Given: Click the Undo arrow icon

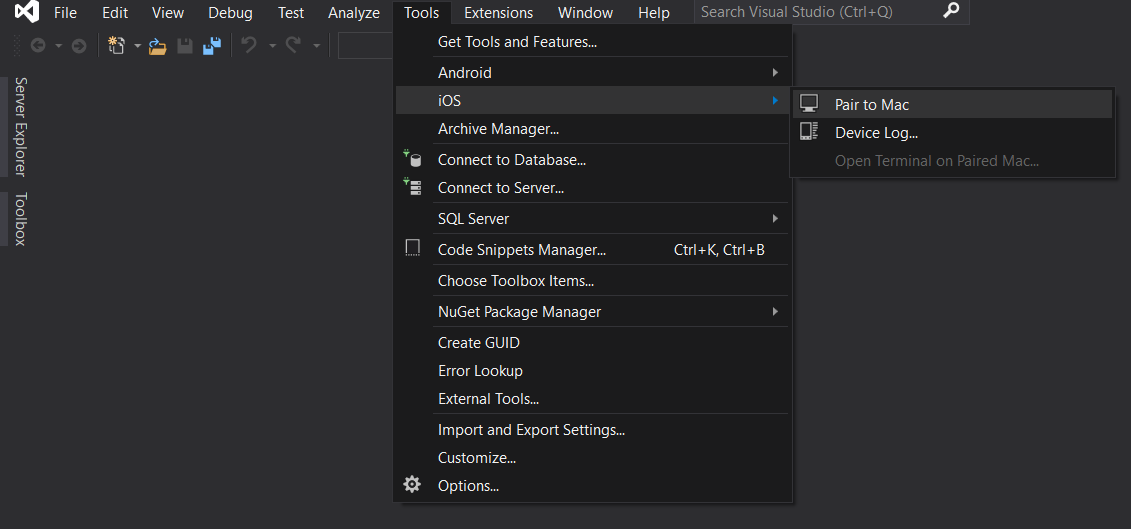Looking at the screenshot, I should 249,45.
